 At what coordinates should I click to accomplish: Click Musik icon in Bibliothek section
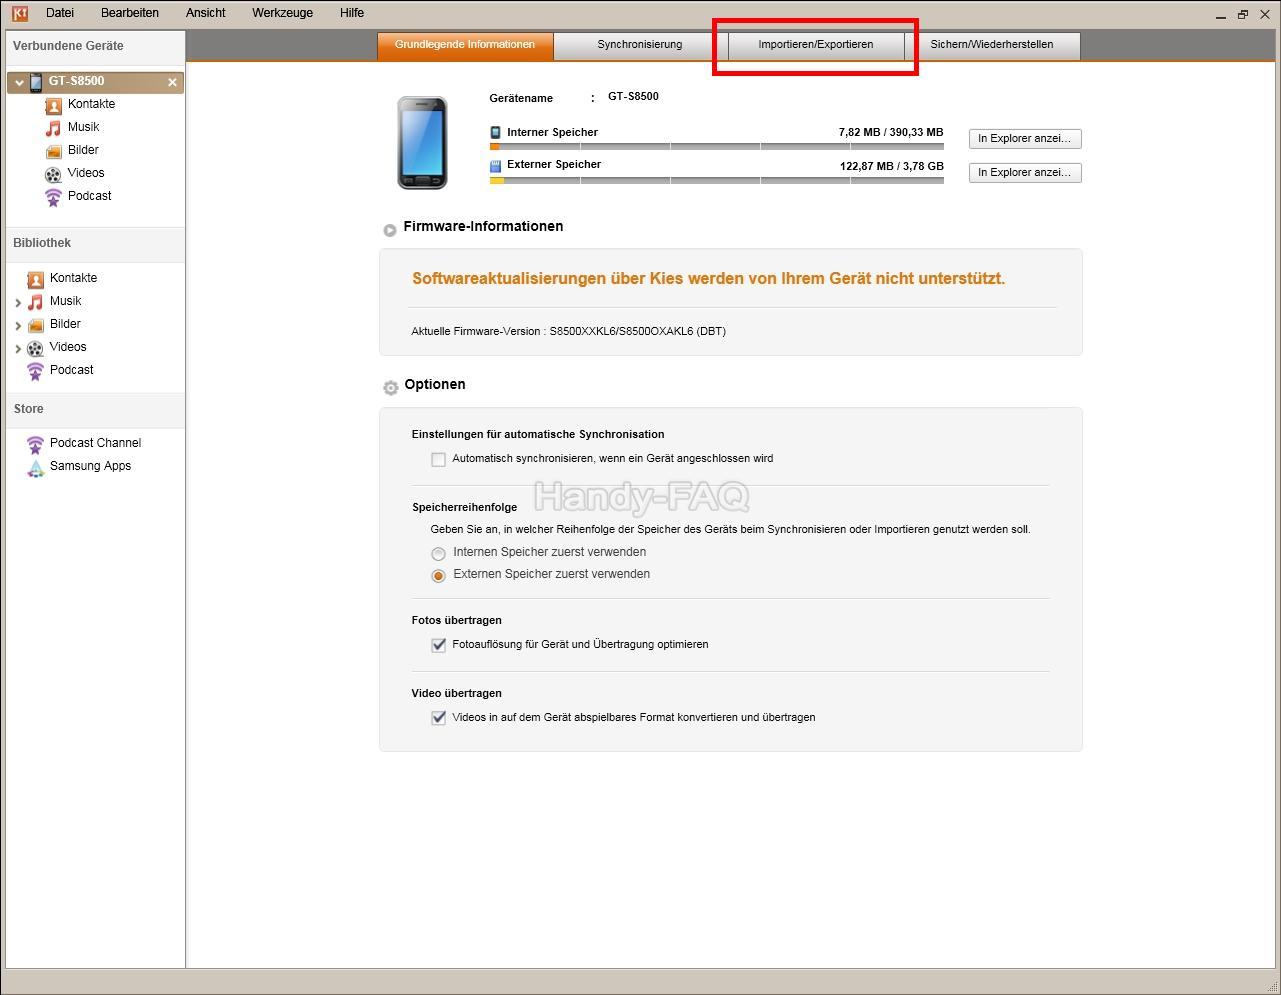[x=35, y=302]
